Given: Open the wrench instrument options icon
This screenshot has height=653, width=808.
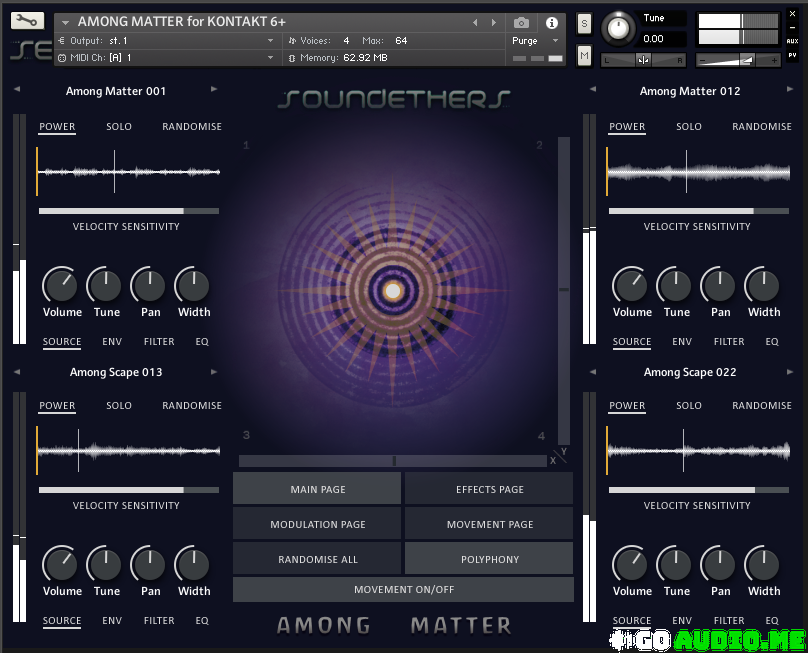Looking at the screenshot, I should pyautogui.click(x=27, y=21).
